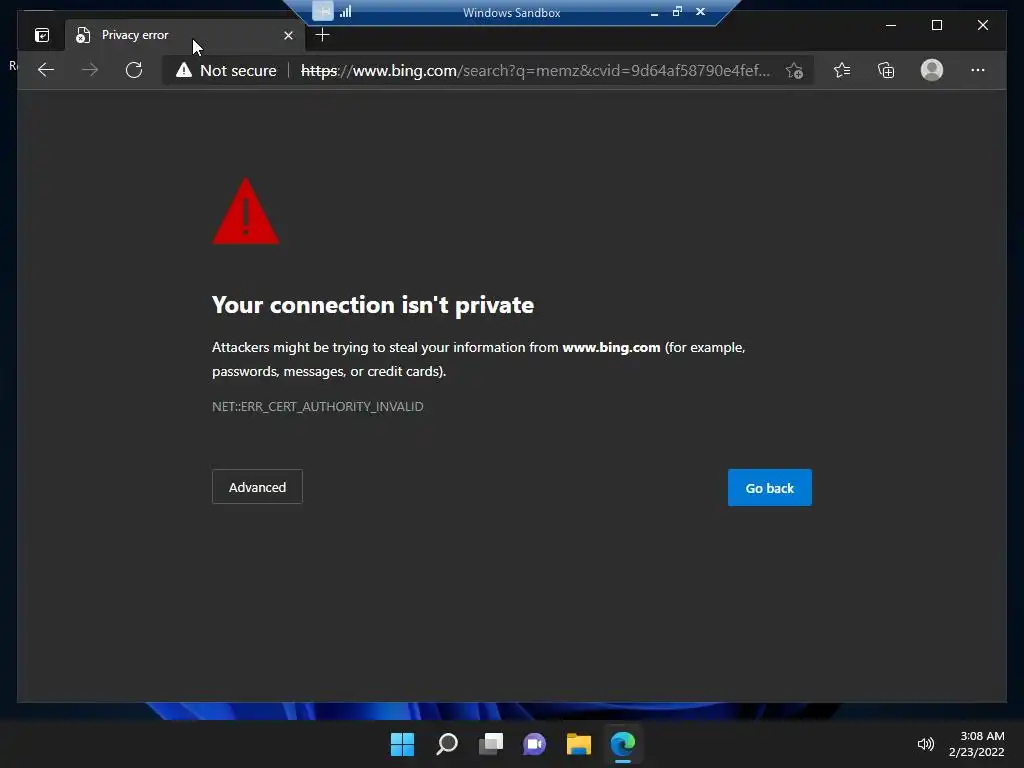Click the browser back arrow
Screen dimensions: 1024x768
pyautogui.click(x=46, y=70)
